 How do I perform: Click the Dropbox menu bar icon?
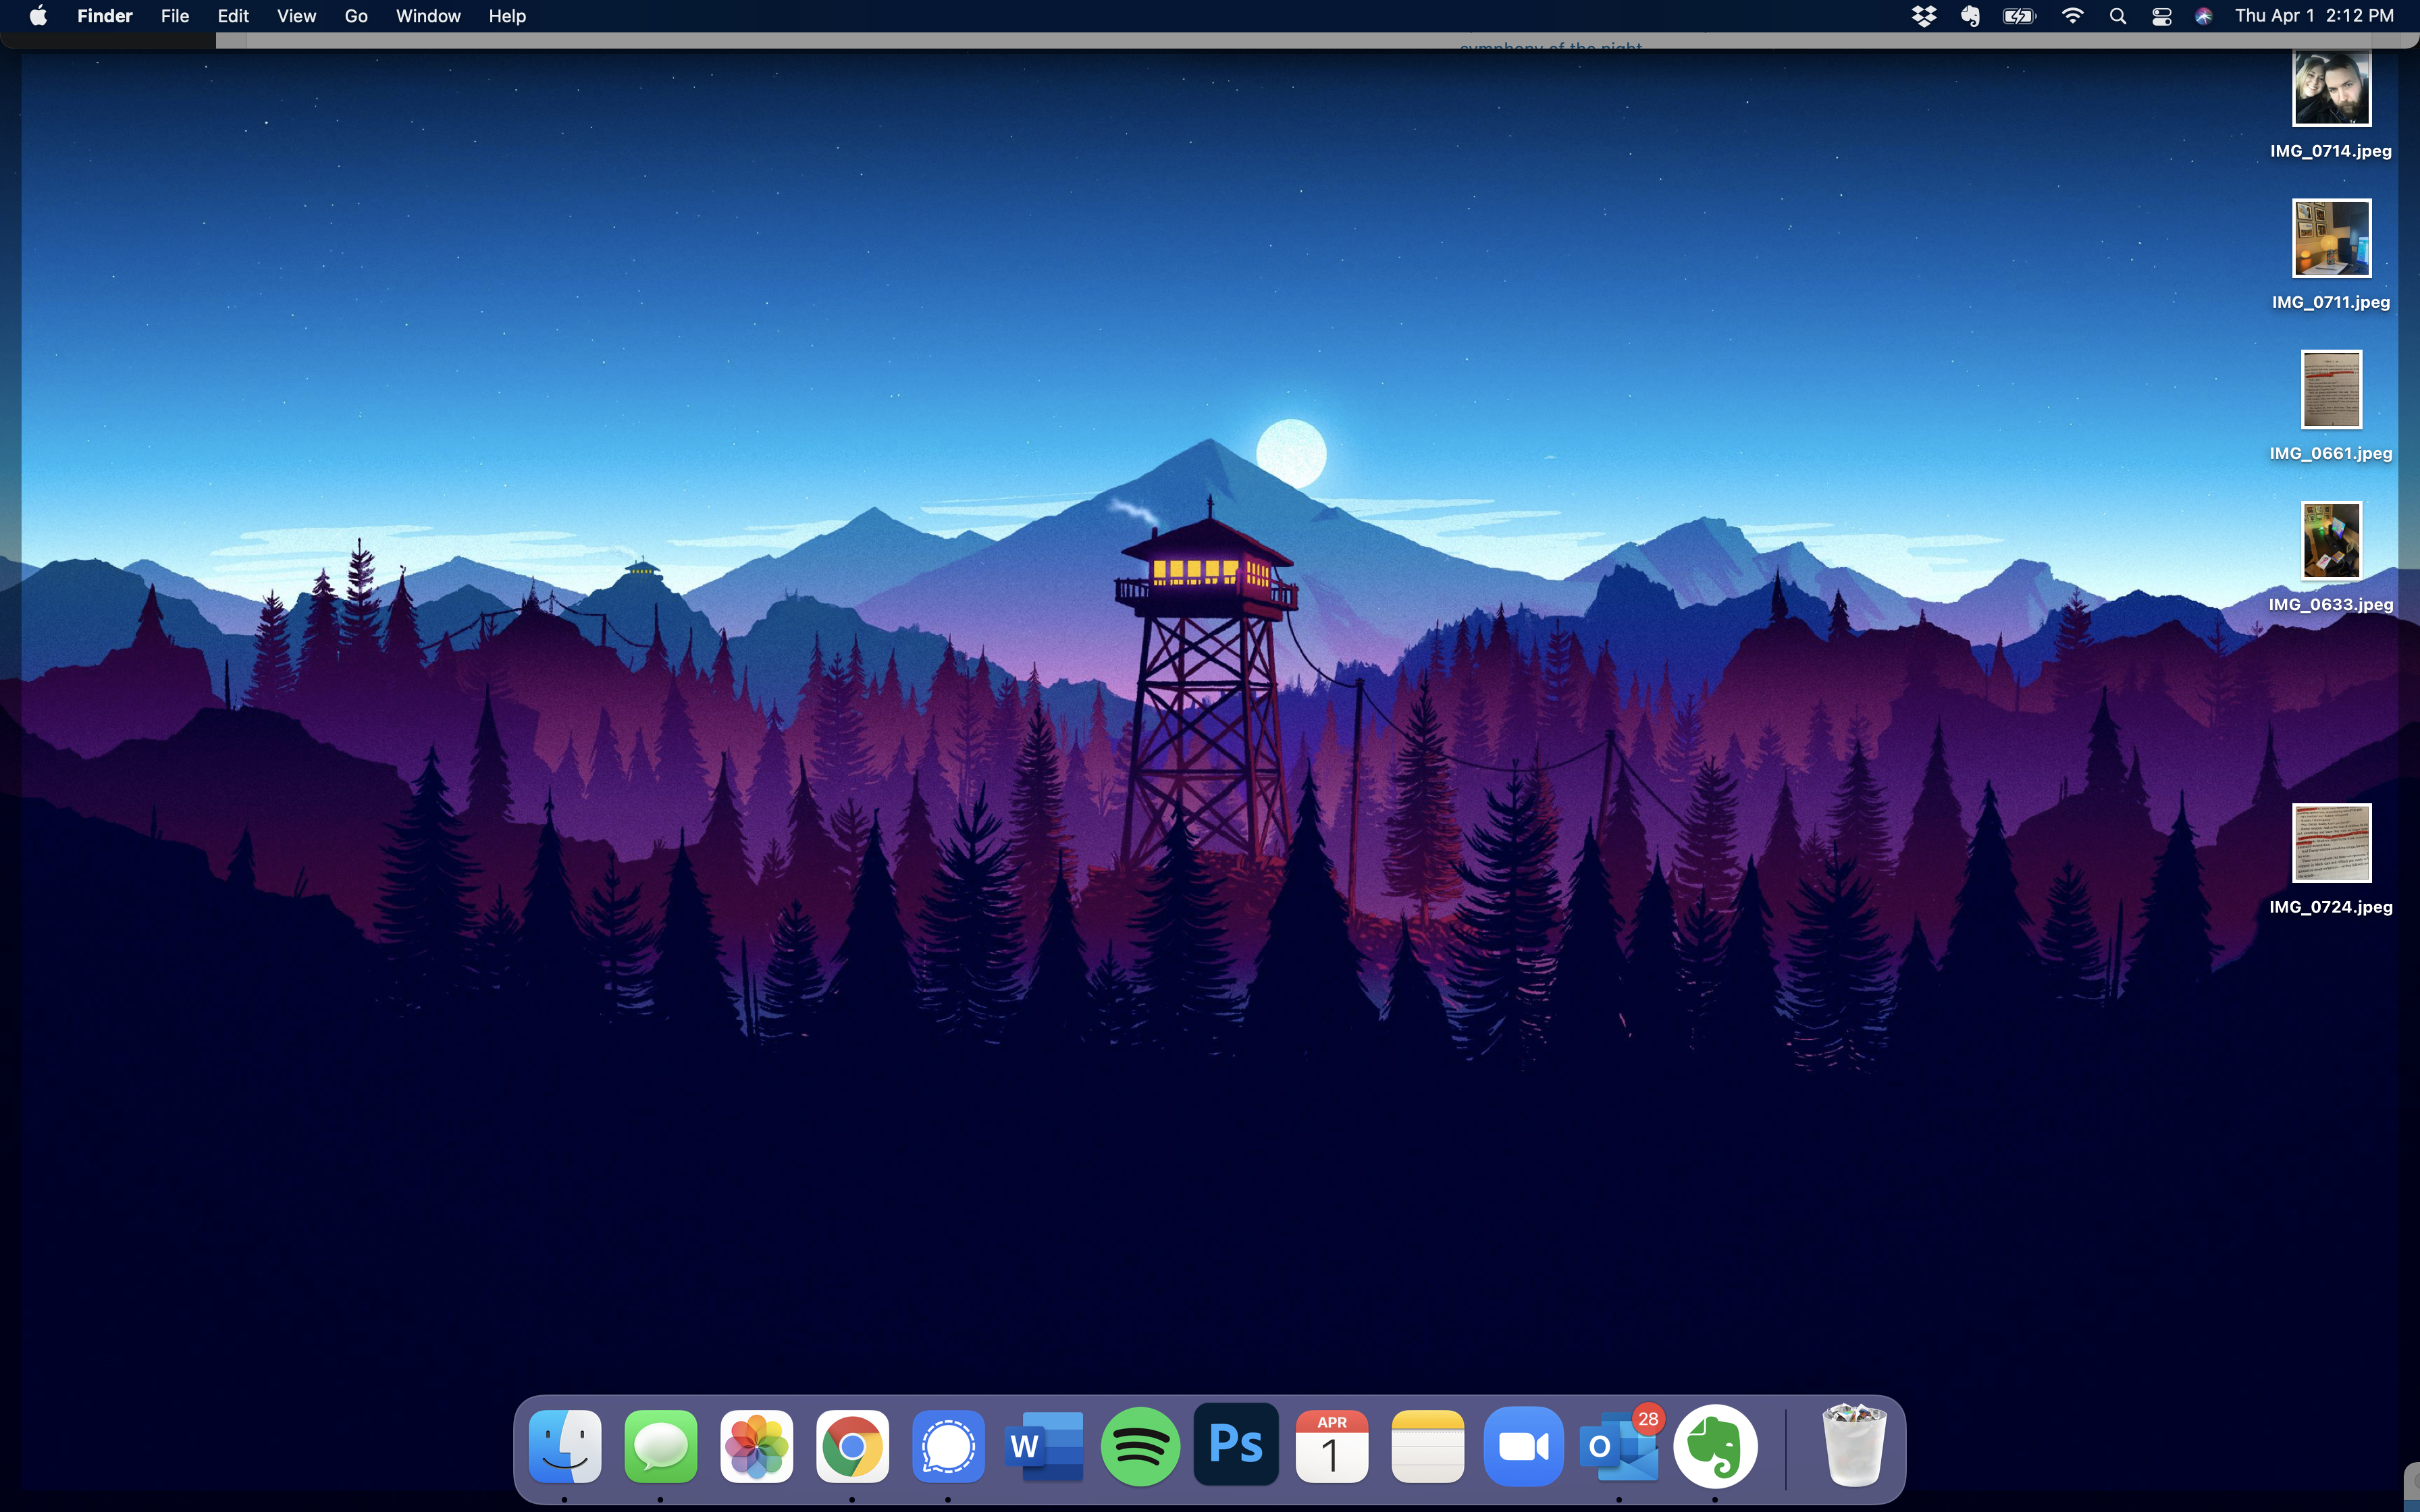coord(1924,16)
